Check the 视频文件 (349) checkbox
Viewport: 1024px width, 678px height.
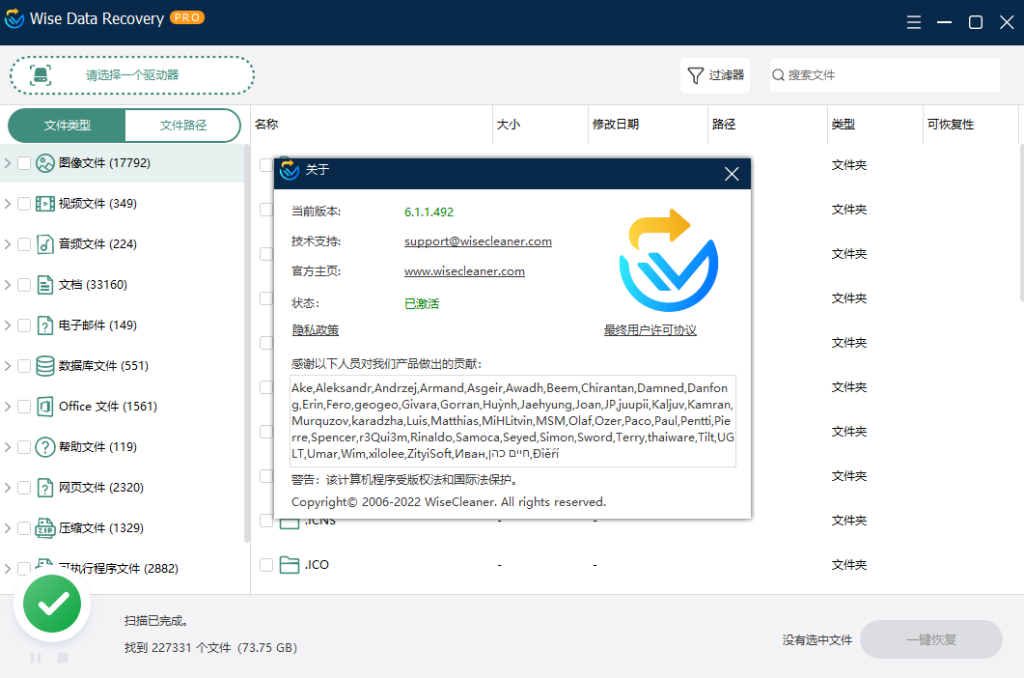pos(24,204)
